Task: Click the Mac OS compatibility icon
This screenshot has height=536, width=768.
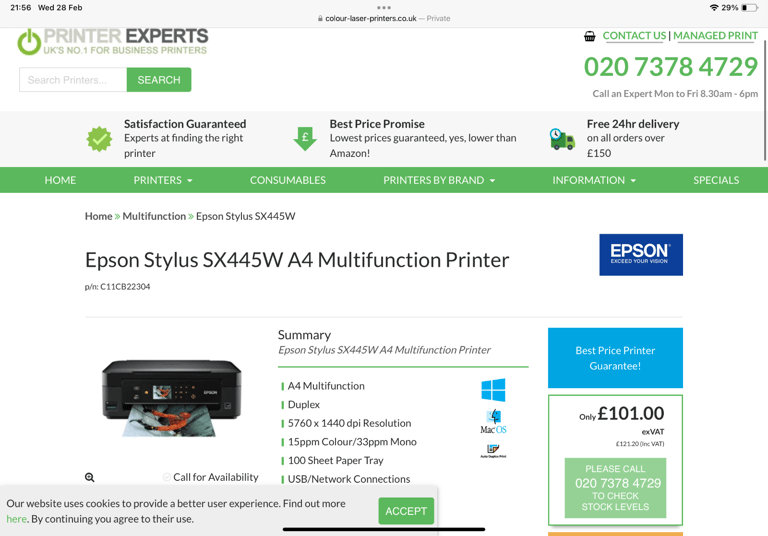Action: pos(493,422)
